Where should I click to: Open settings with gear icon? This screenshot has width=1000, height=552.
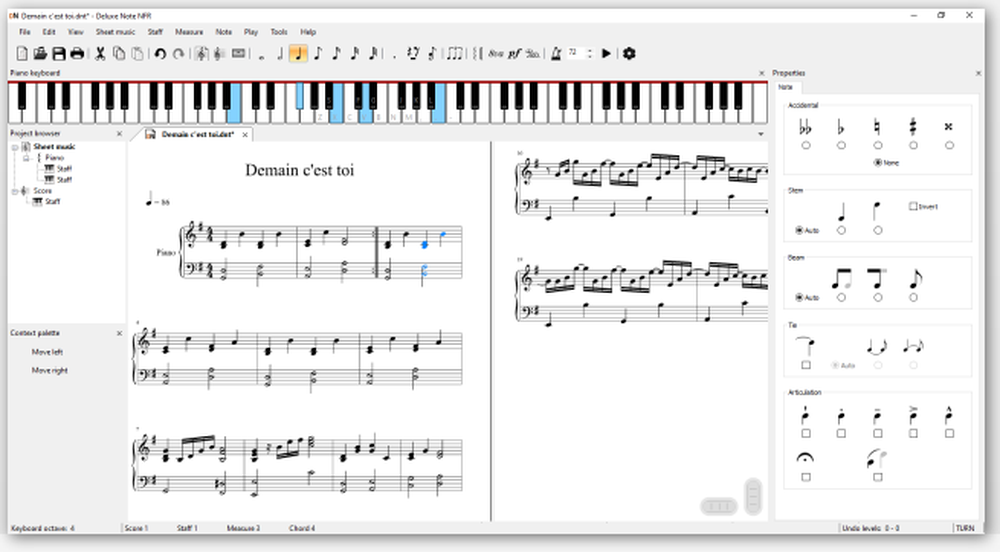(x=629, y=54)
